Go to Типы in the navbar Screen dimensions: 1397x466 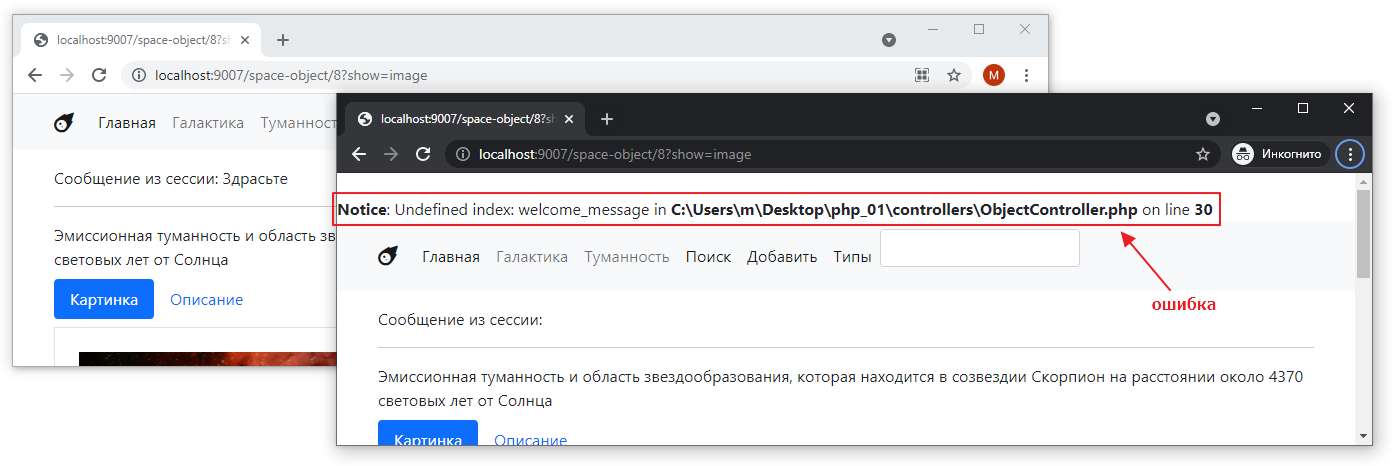pyautogui.click(x=852, y=257)
